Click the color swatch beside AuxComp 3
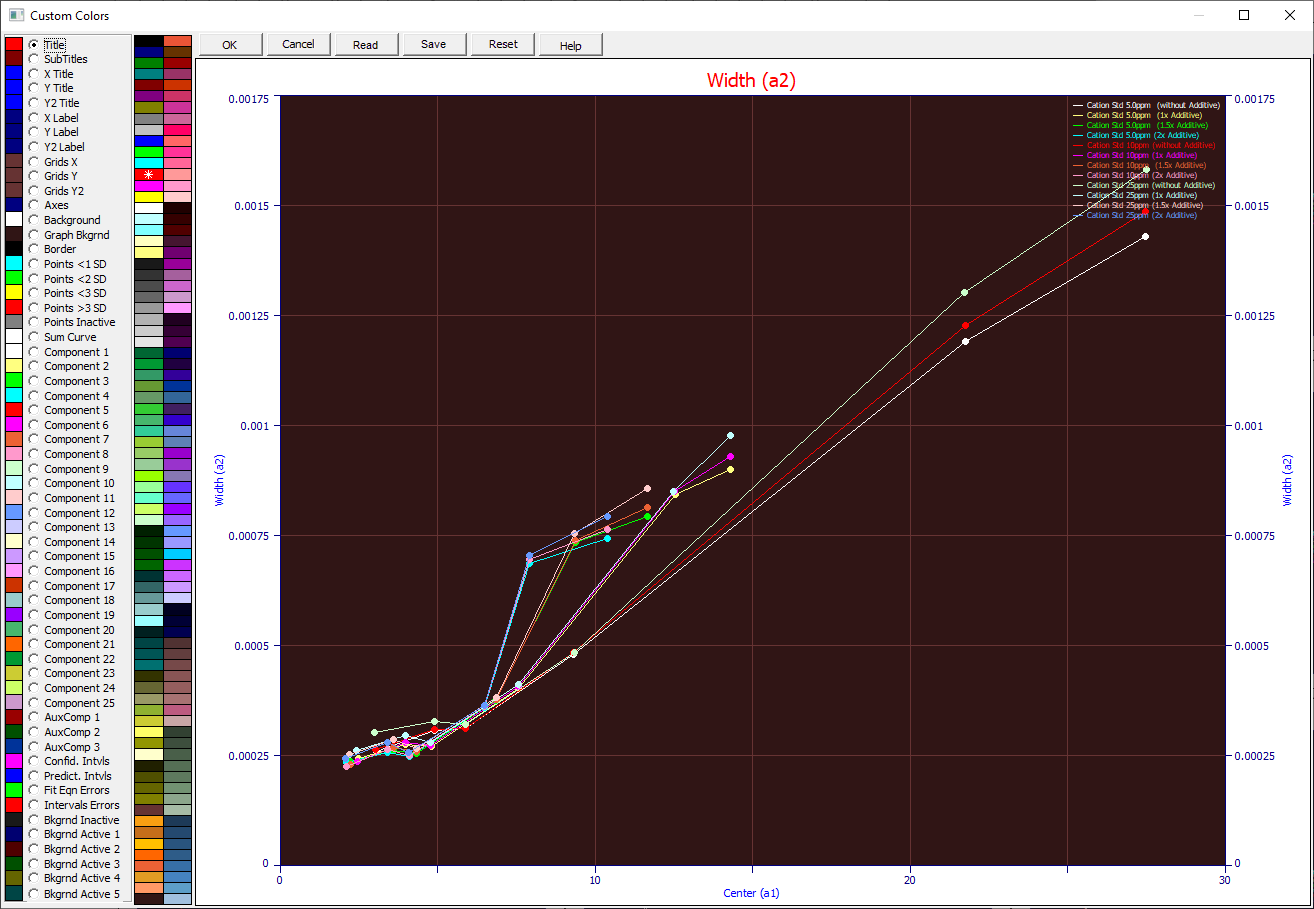1314x909 pixels. click(14, 747)
